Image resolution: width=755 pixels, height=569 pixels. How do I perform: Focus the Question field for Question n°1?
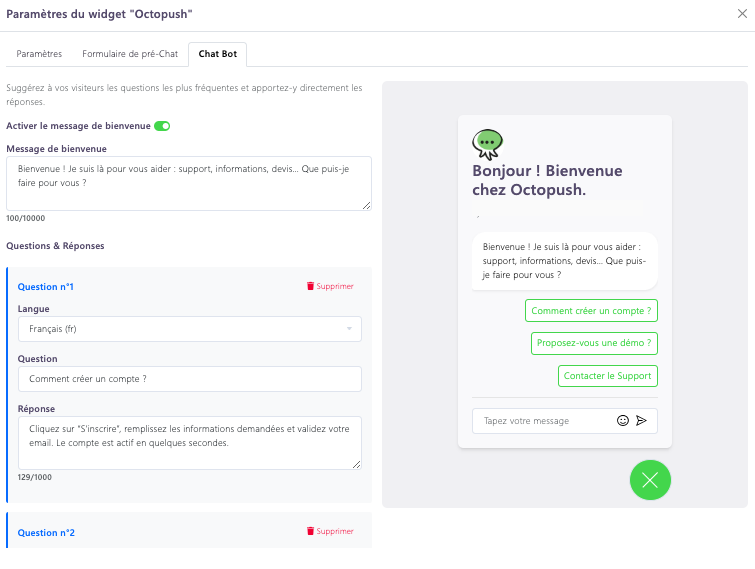point(190,379)
